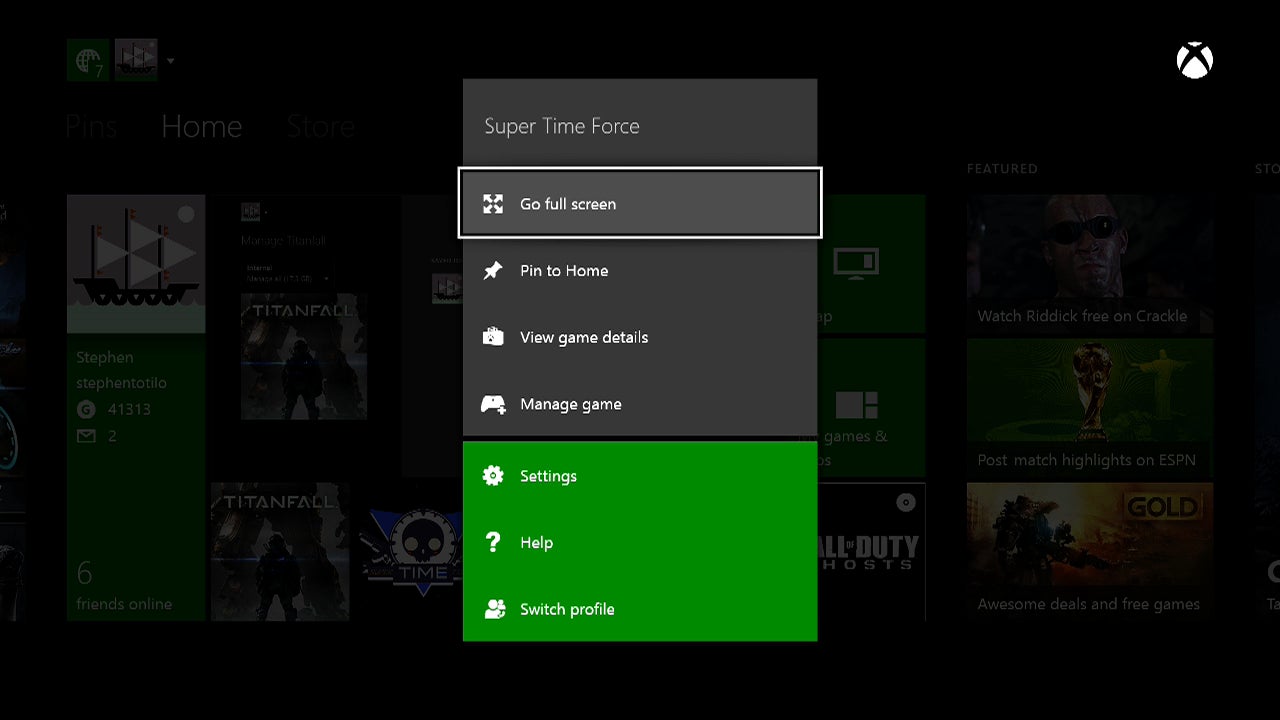Select the Go full screen menu entry
1280x720 pixels.
[640, 204]
